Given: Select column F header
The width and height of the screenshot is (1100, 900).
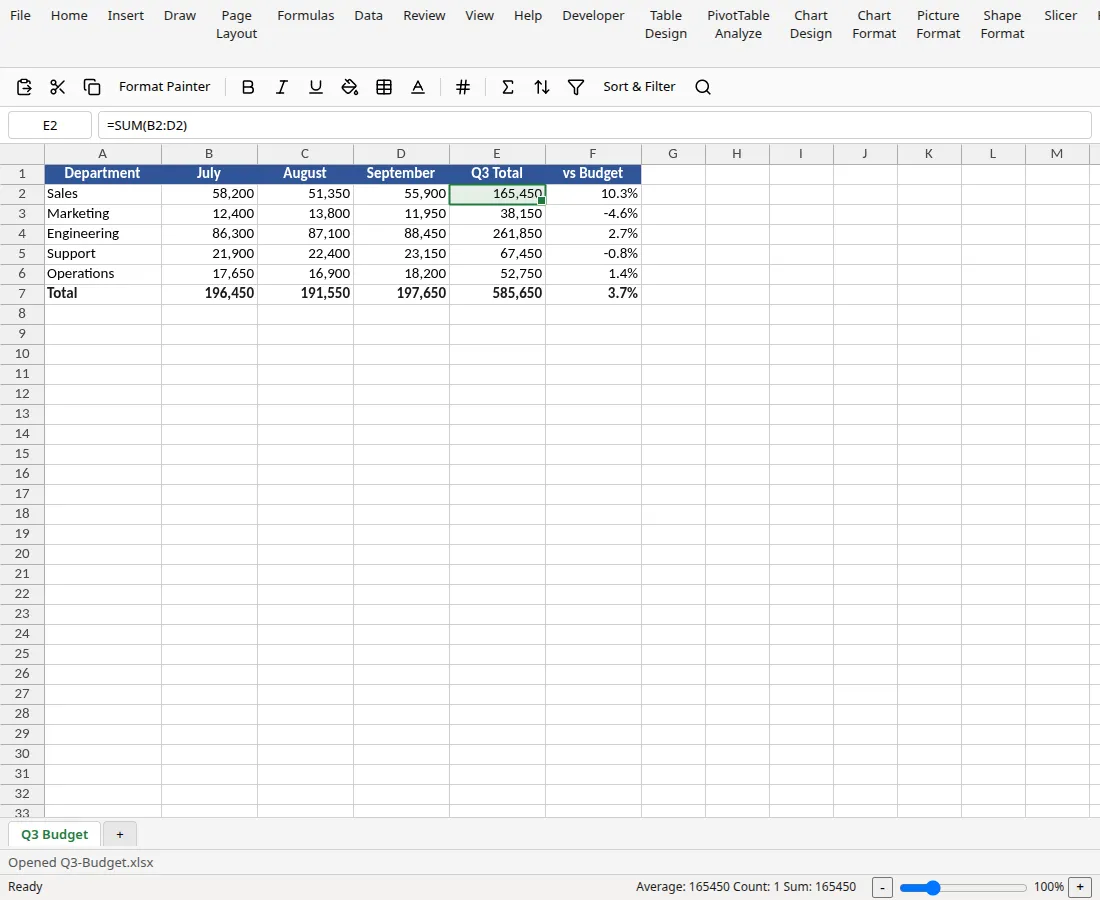Looking at the screenshot, I should (x=593, y=154).
